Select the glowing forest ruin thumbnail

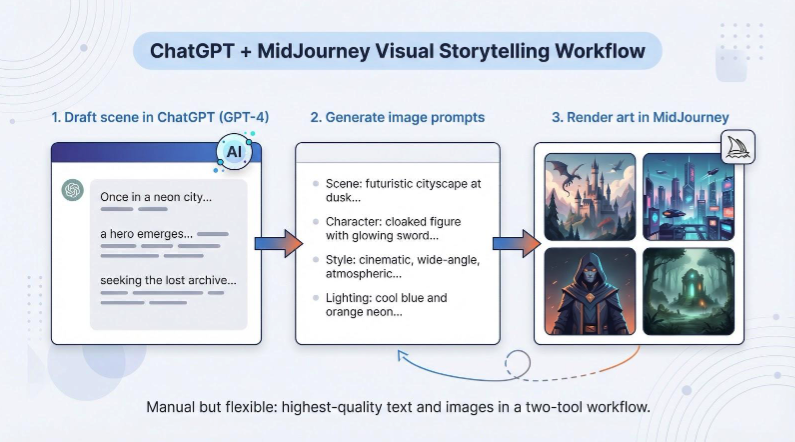(688, 290)
